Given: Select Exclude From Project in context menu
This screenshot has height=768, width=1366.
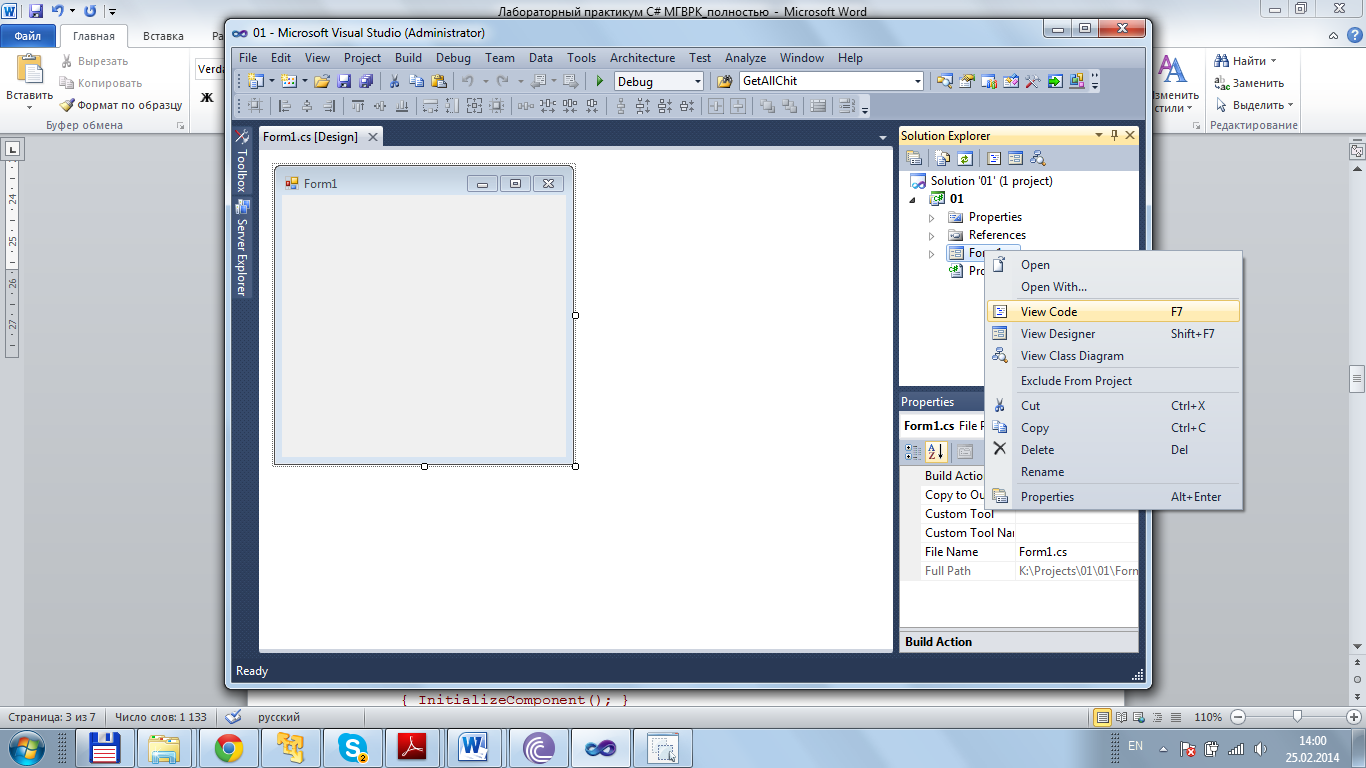Looking at the screenshot, I should coord(1114,381).
